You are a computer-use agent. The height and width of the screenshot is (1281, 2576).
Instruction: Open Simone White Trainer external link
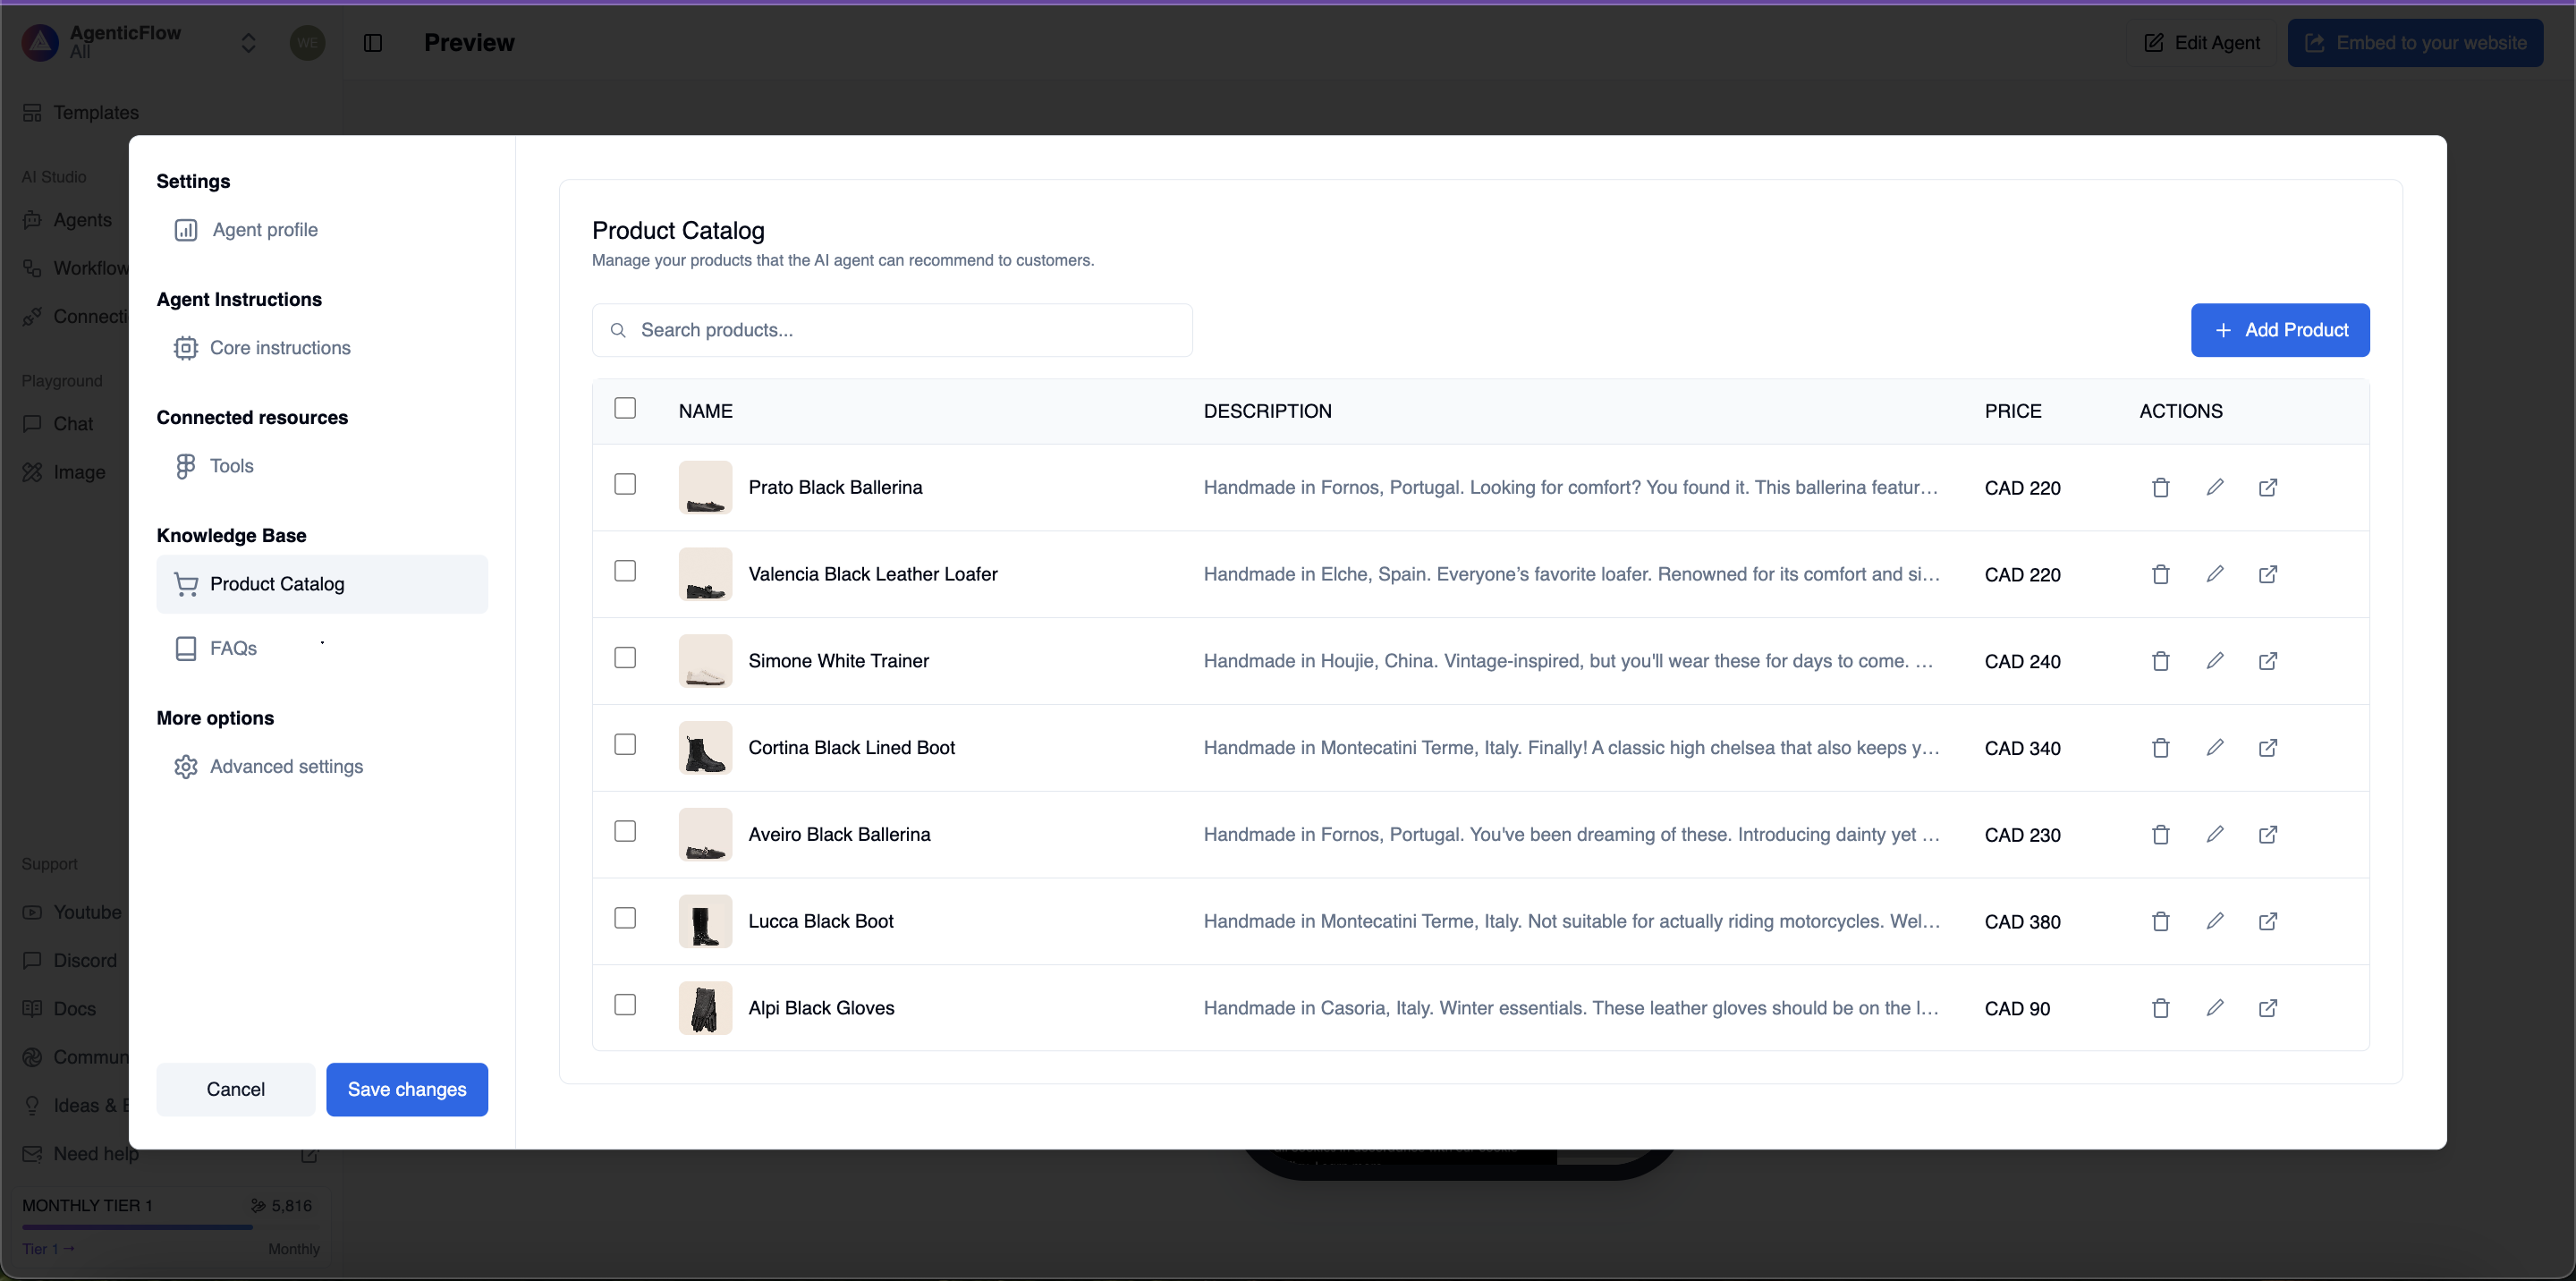(x=2268, y=661)
